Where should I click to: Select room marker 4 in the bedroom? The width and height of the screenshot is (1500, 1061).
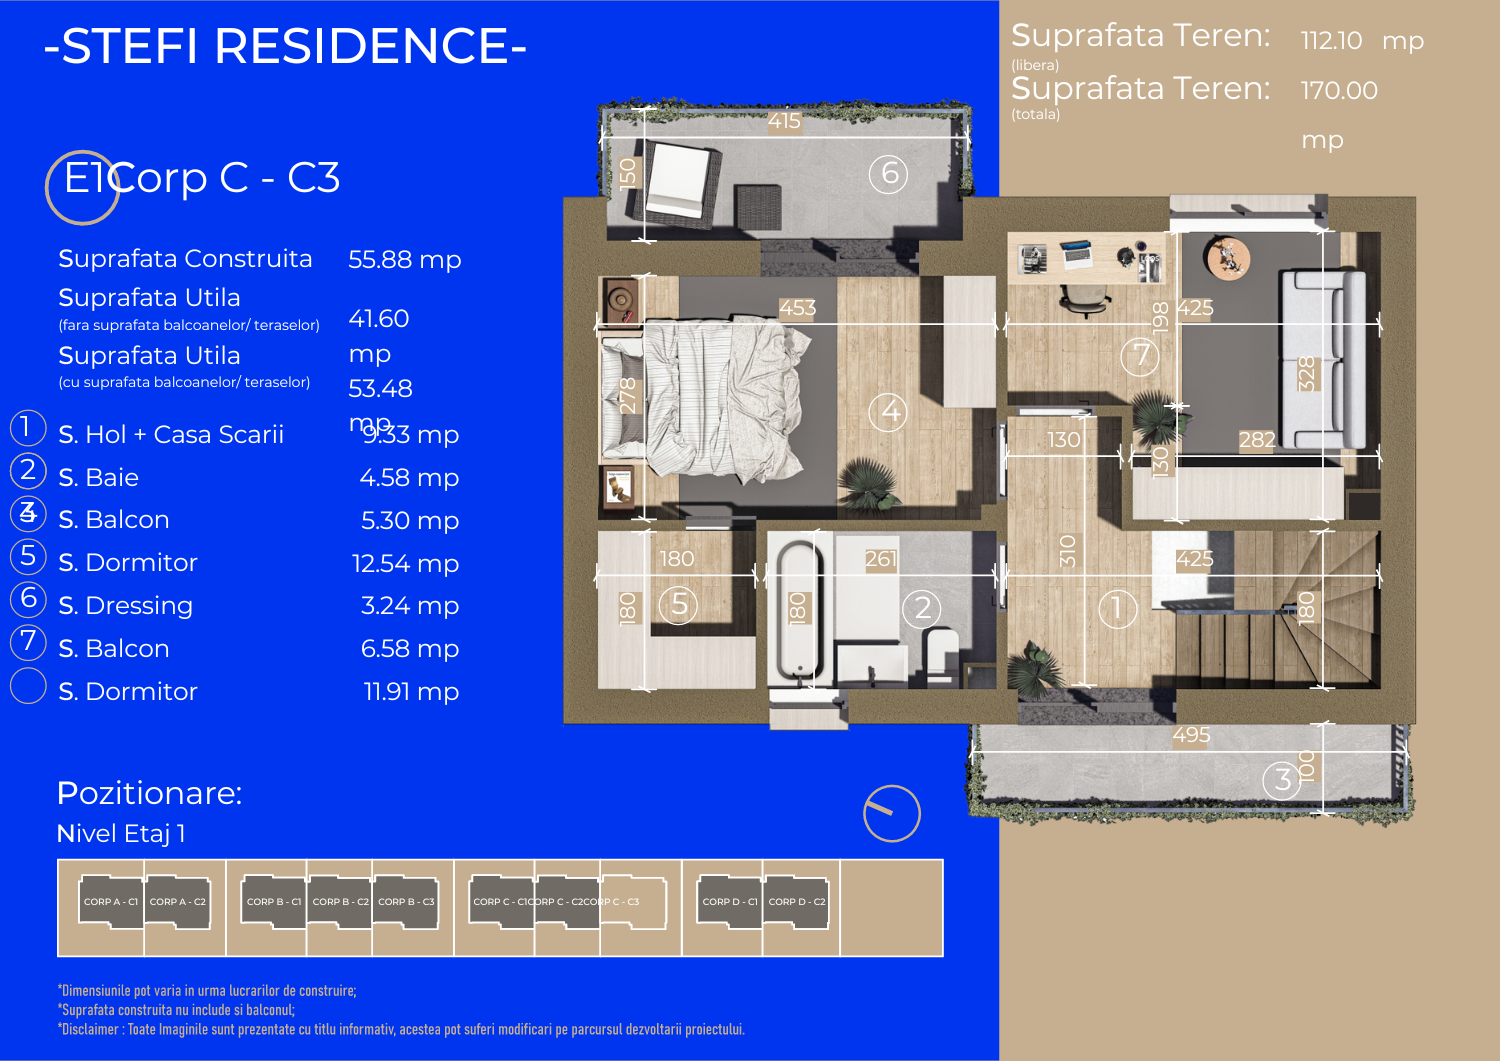[x=888, y=411]
